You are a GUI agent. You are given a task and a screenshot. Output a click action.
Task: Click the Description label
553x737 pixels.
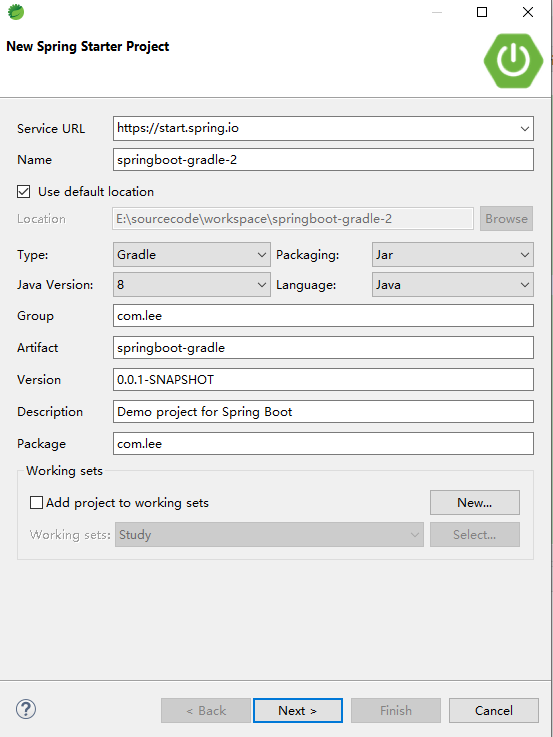point(50,412)
